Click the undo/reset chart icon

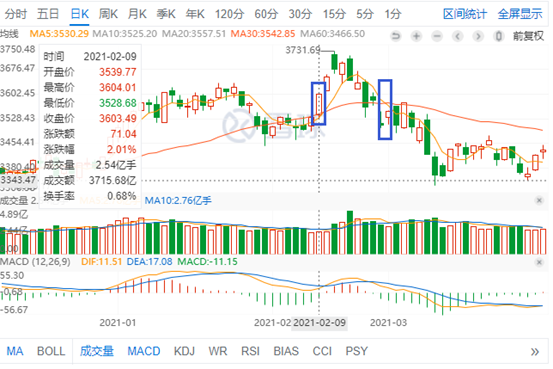tap(396, 36)
